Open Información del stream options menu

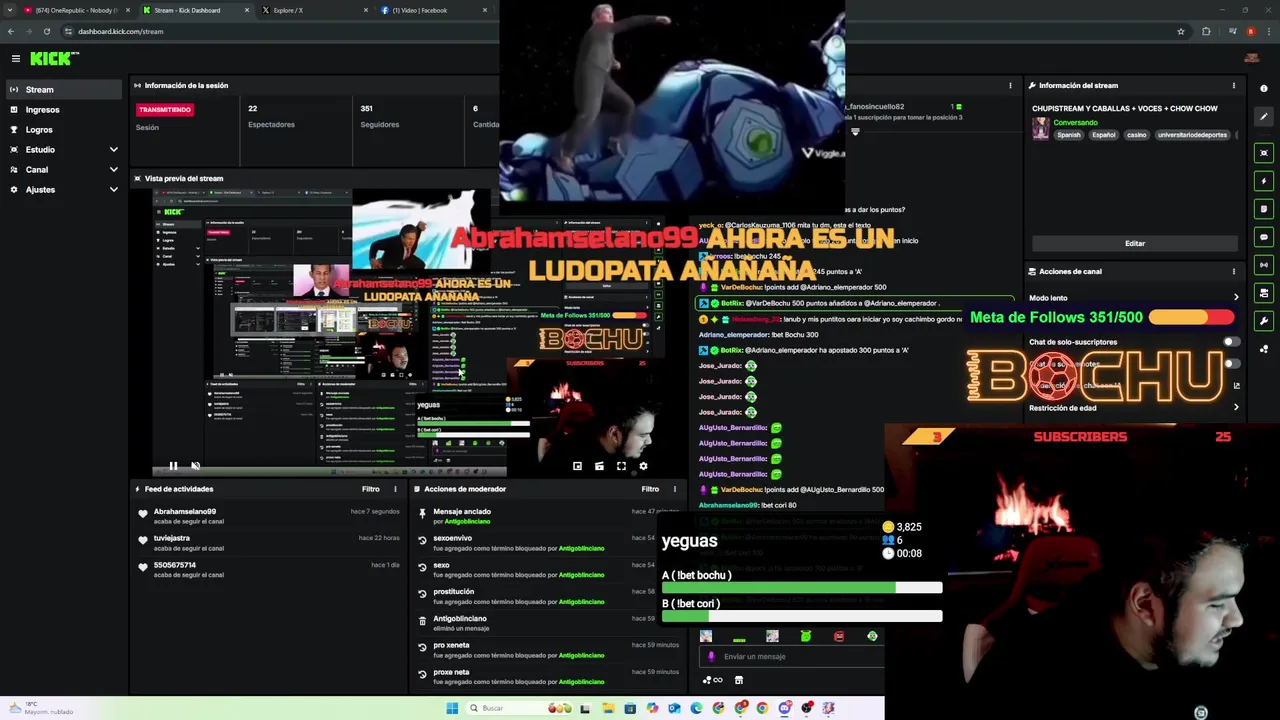[x=1234, y=85]
